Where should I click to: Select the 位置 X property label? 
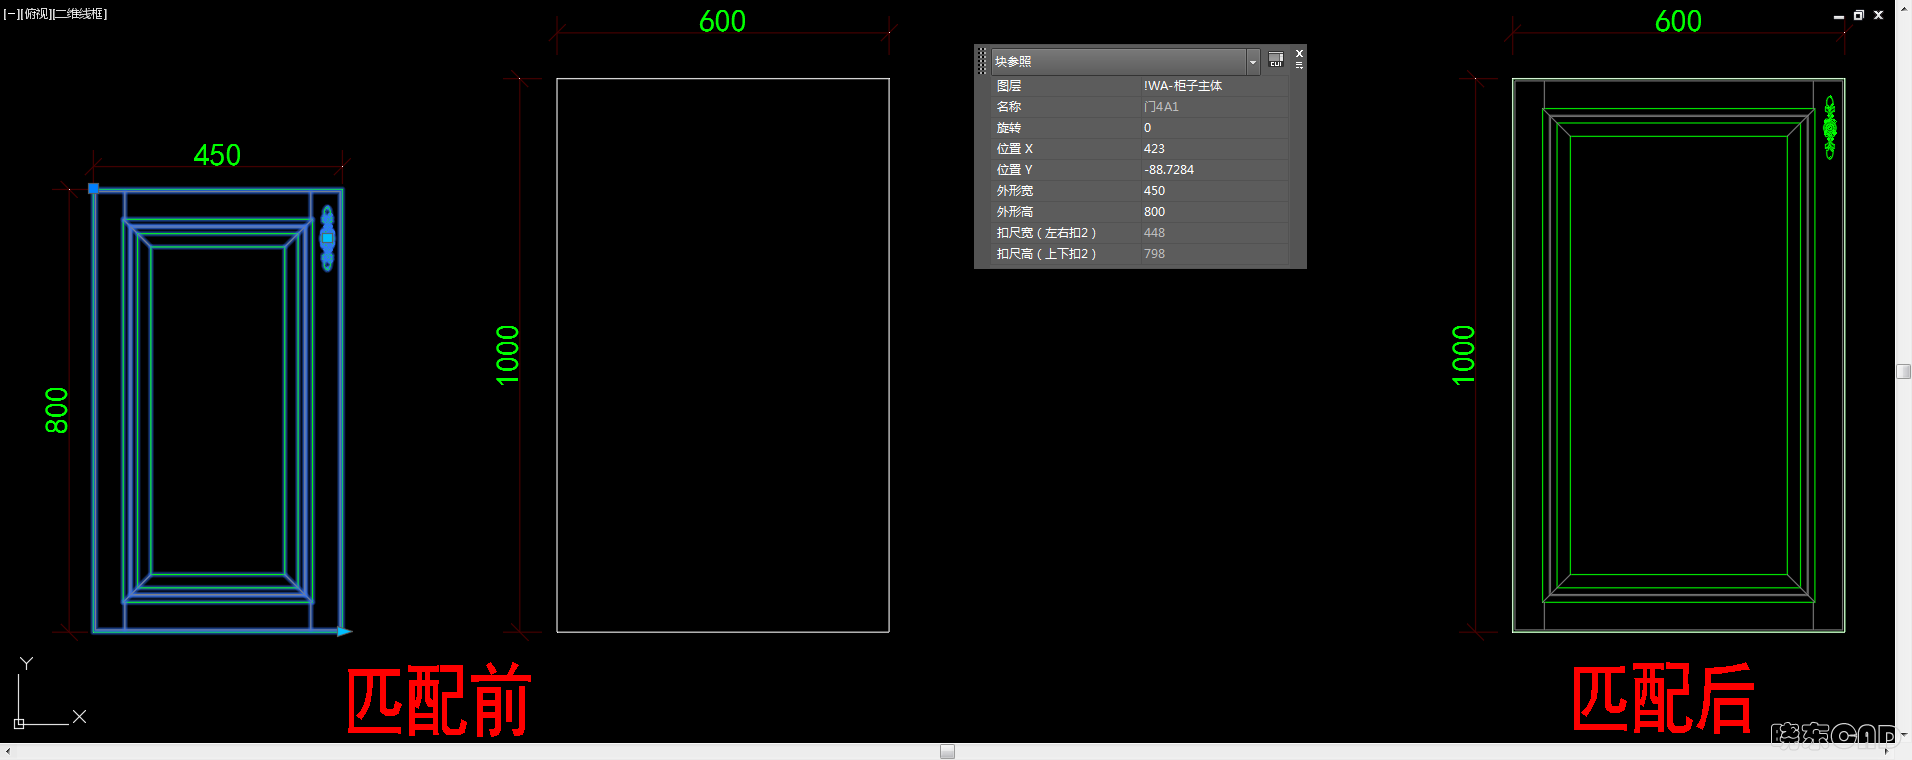[1014, 149]
